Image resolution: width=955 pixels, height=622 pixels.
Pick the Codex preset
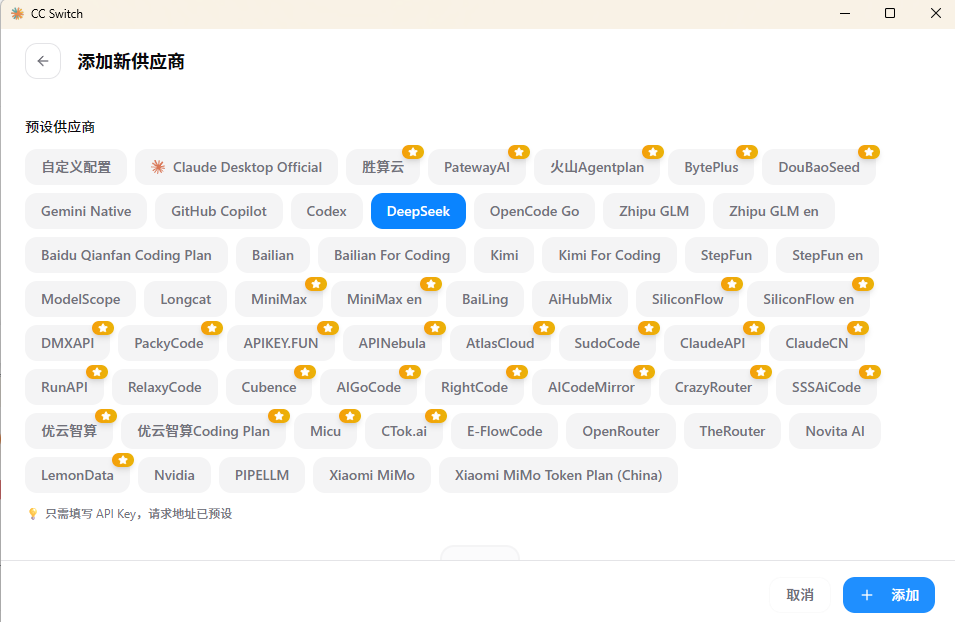(326, 211)
